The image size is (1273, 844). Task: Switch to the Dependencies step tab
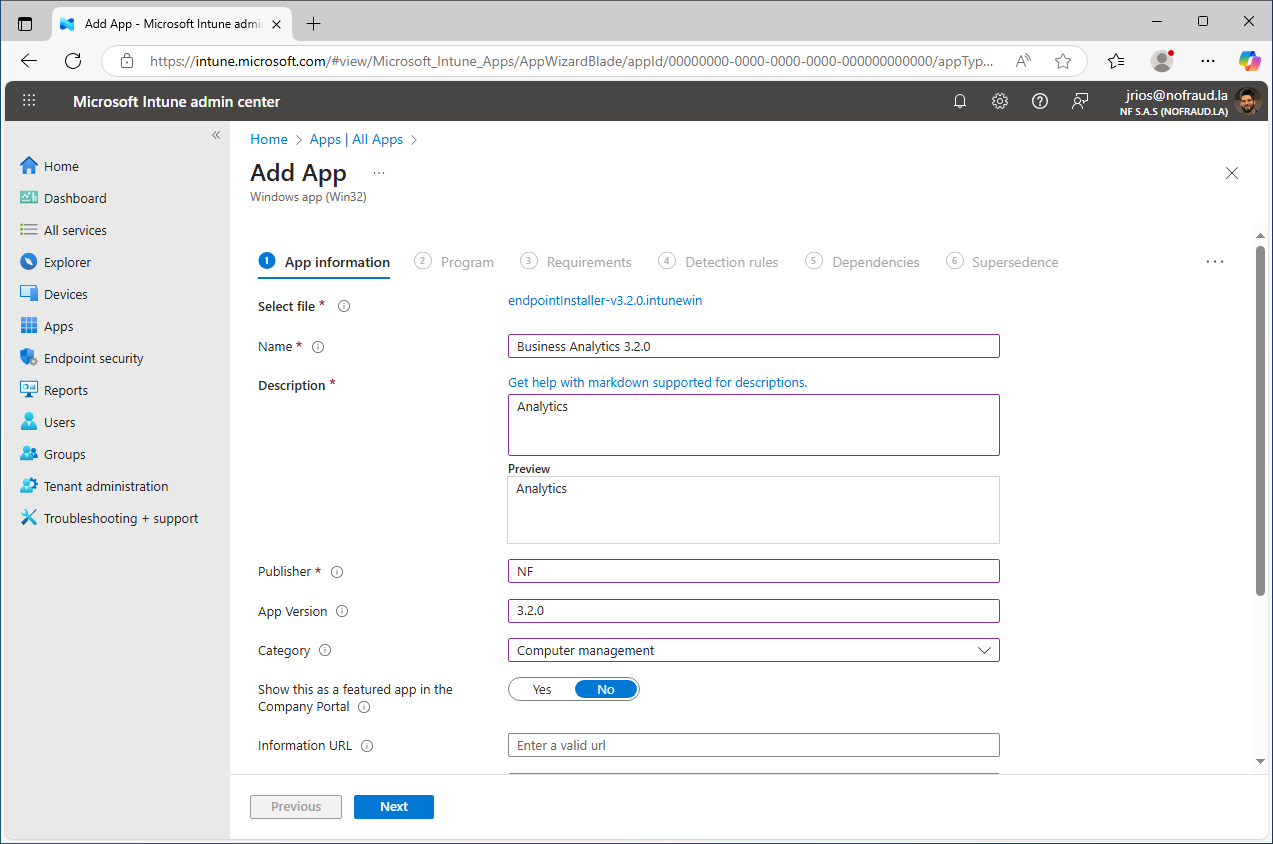(x=862, y=262)
